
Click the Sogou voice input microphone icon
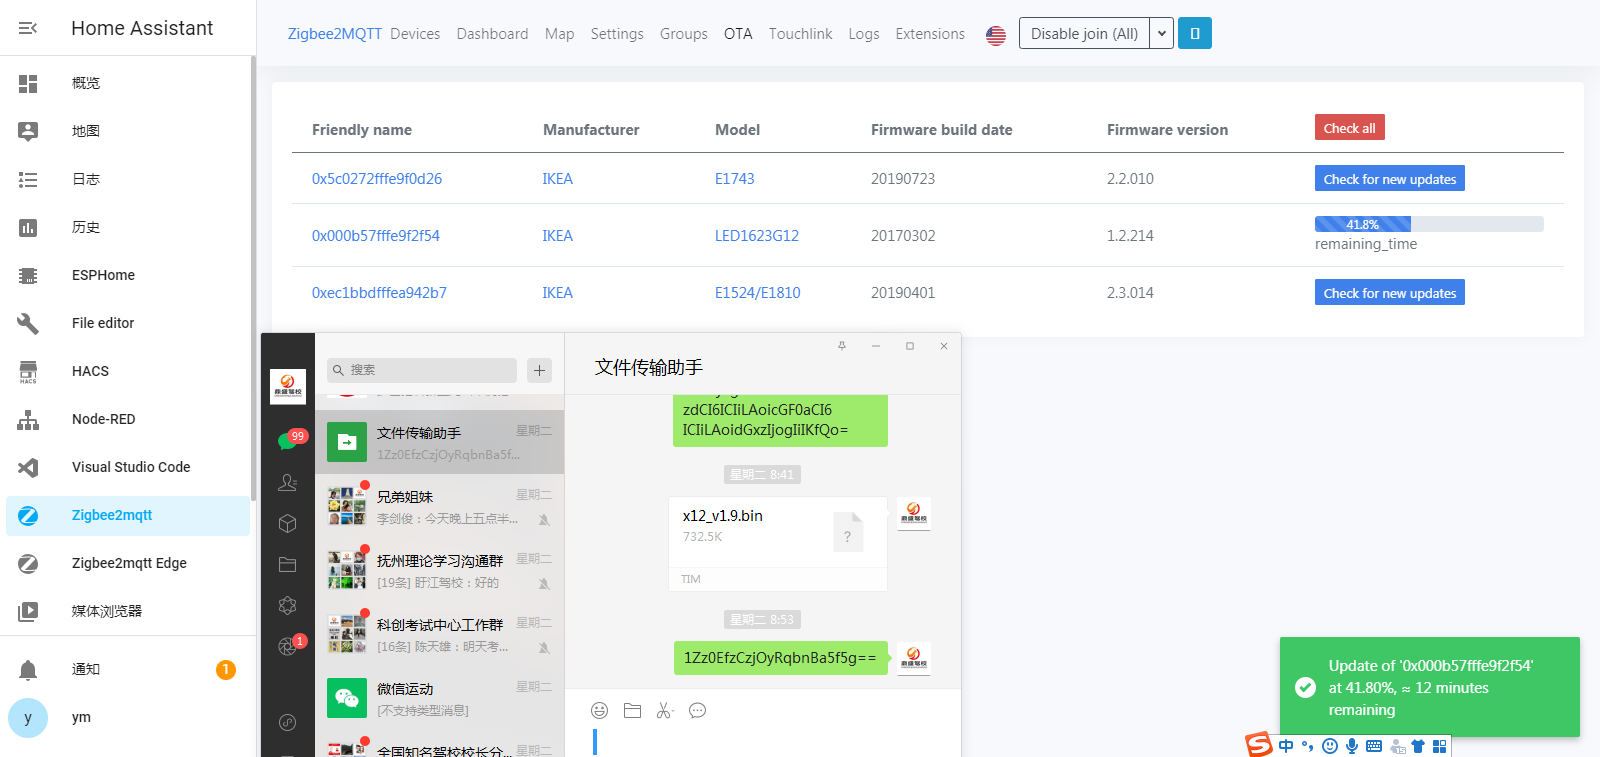tap(1352, 746)
